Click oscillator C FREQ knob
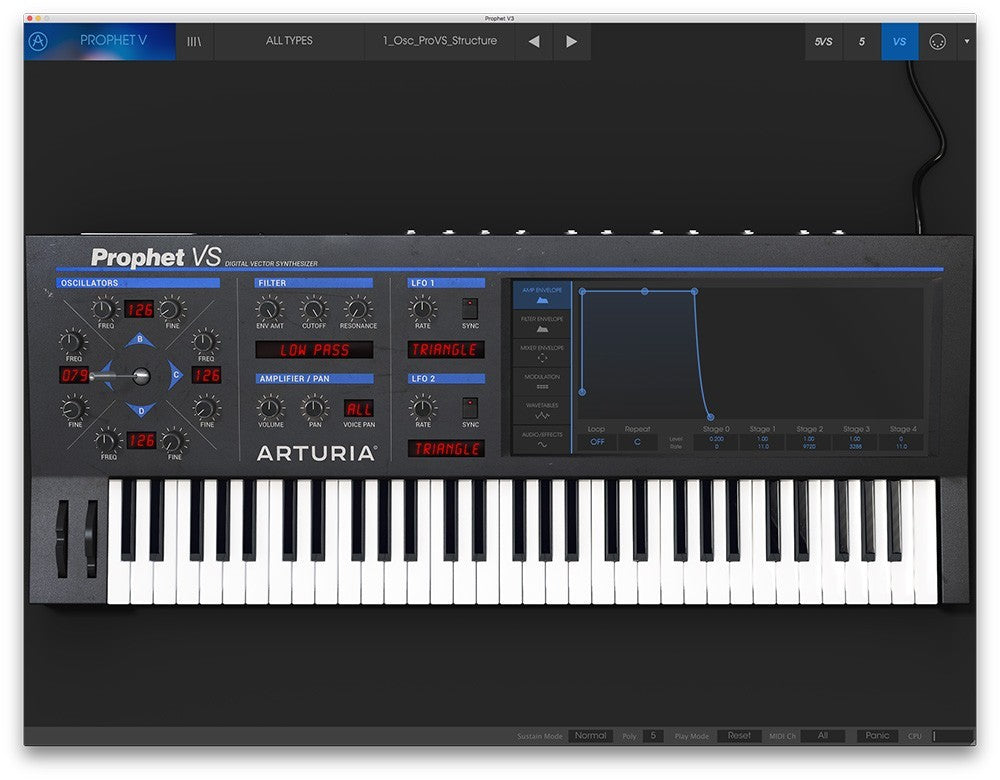Screen dimensions: 1000x780 (x=205, y=342)
